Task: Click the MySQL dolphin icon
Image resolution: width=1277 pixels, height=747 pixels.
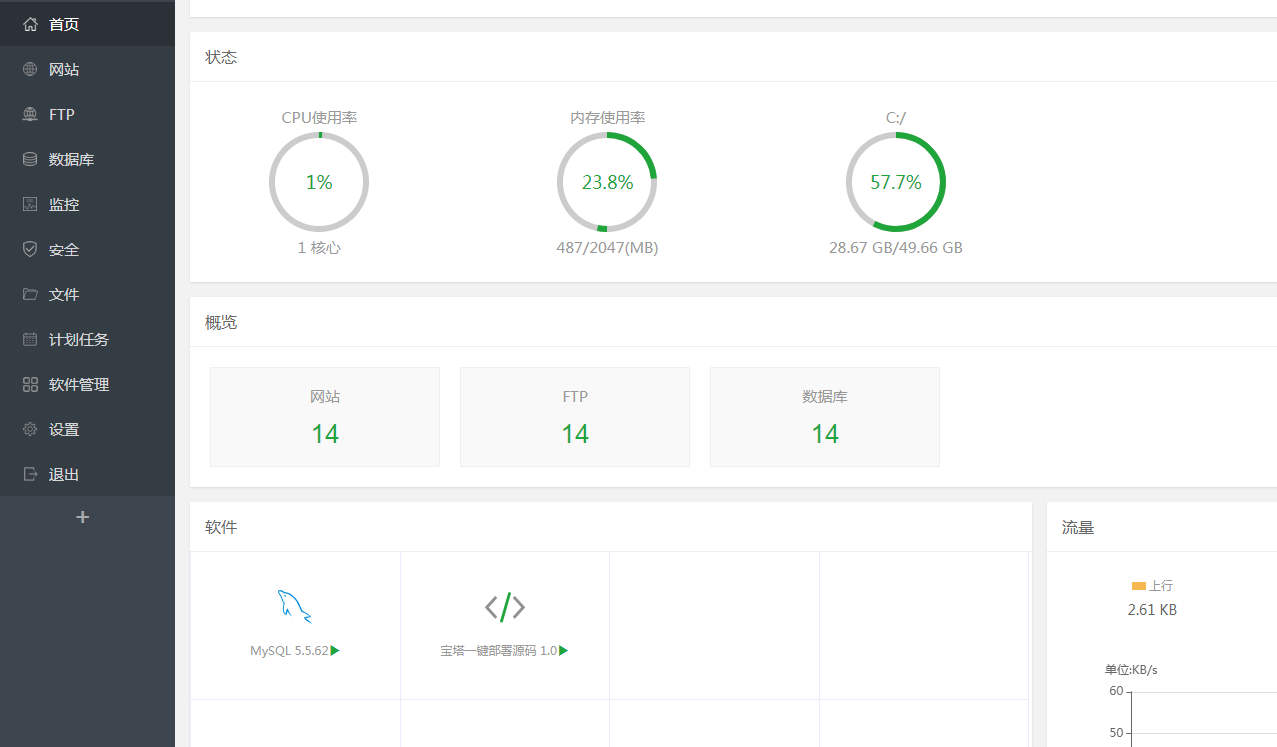Action: [x=294, y=607]
